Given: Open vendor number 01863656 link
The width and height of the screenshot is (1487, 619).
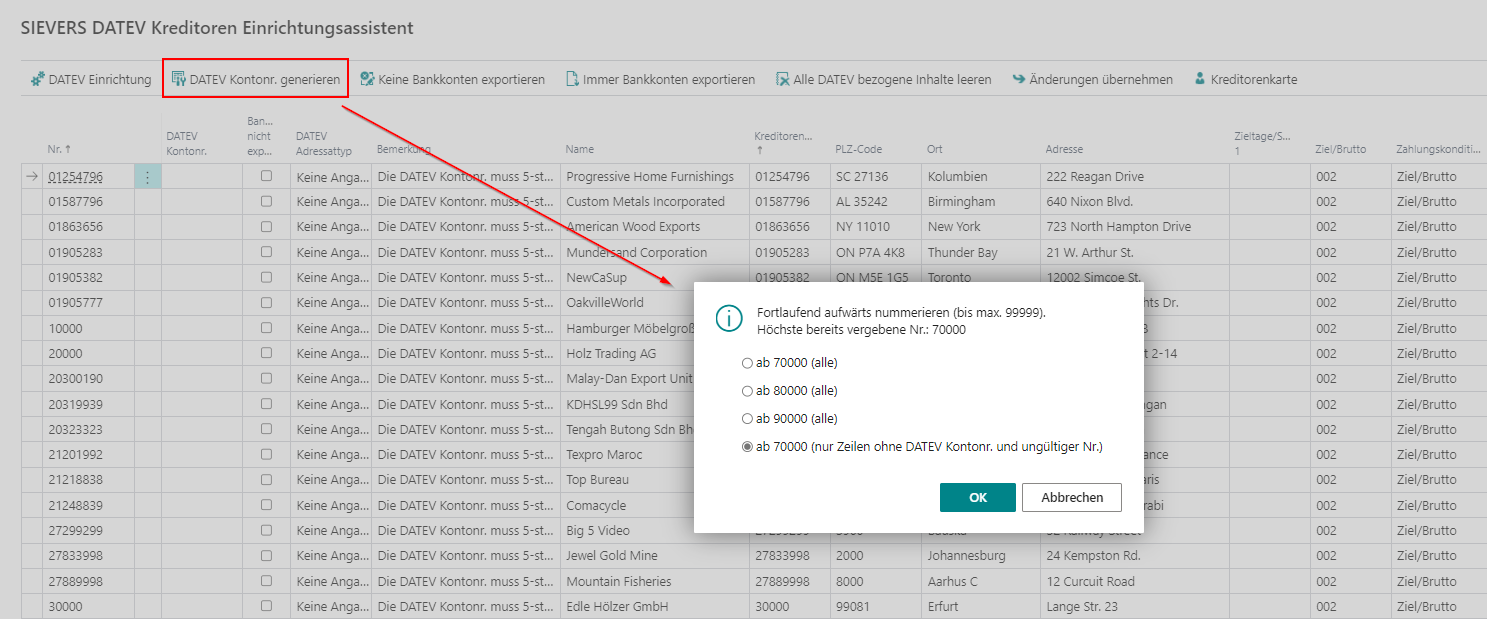Looking at the screenshot, I should (75, 227).
